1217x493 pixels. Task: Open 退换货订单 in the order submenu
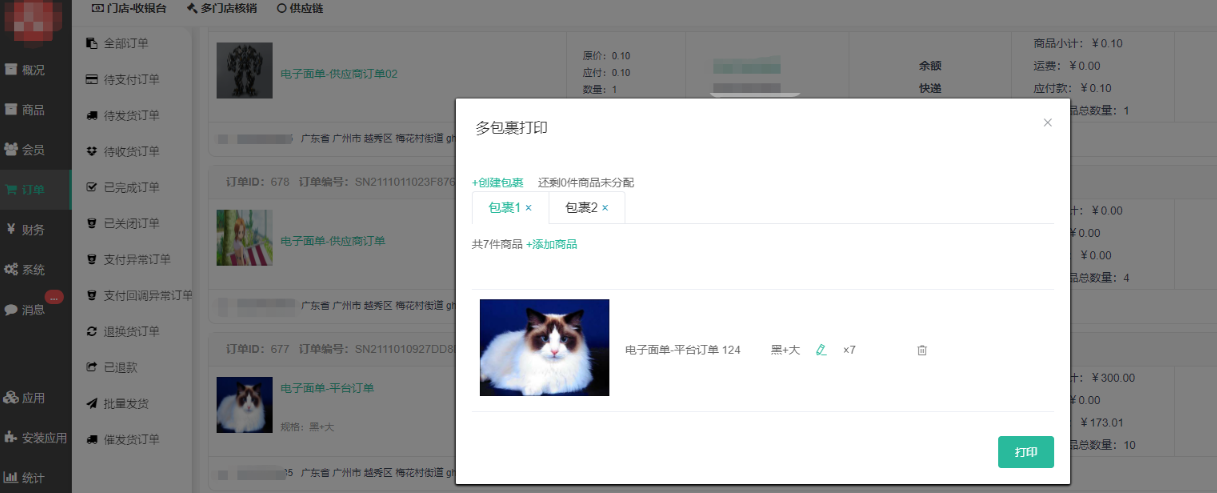pos(131,331)
